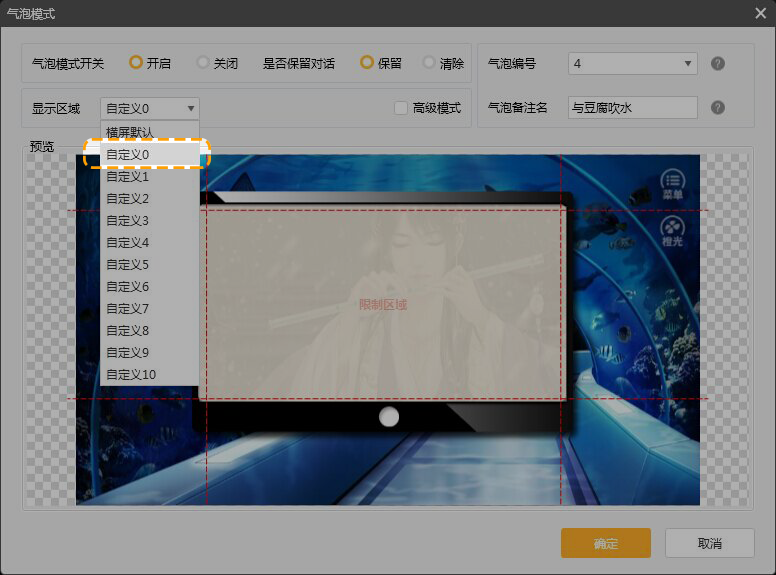Click the 取消 button

pos(710,543)
